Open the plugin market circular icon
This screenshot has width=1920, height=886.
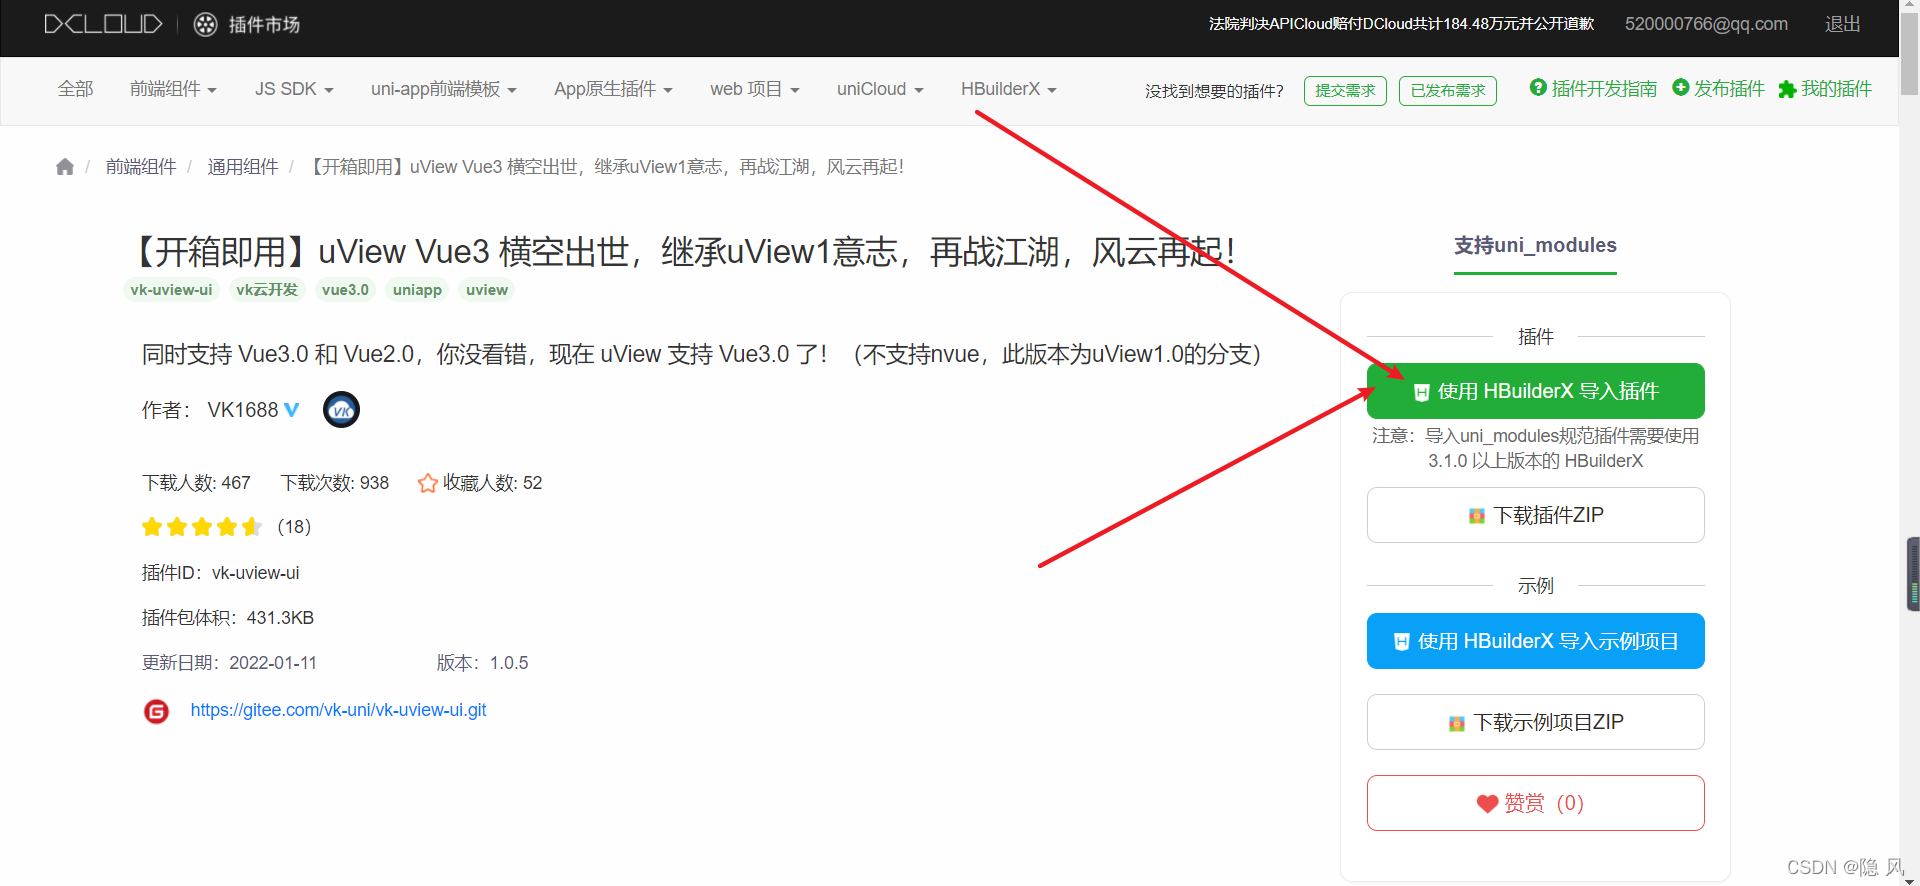click(x=205, y=25)
